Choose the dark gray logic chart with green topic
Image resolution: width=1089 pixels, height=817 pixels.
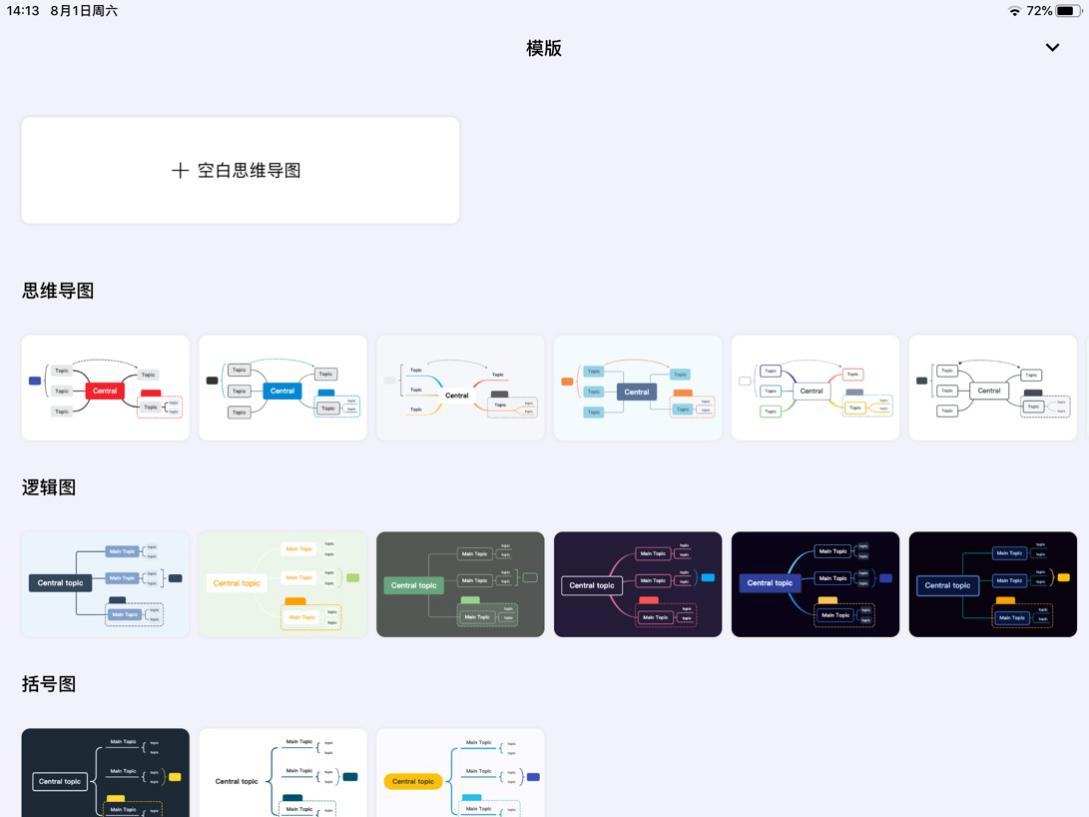(x=460, y=583)
